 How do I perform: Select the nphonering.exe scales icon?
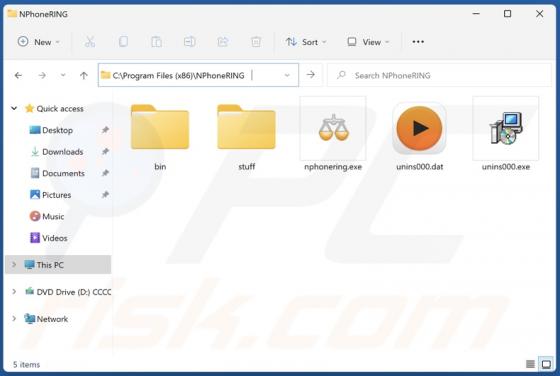click(x=333, y=128)
